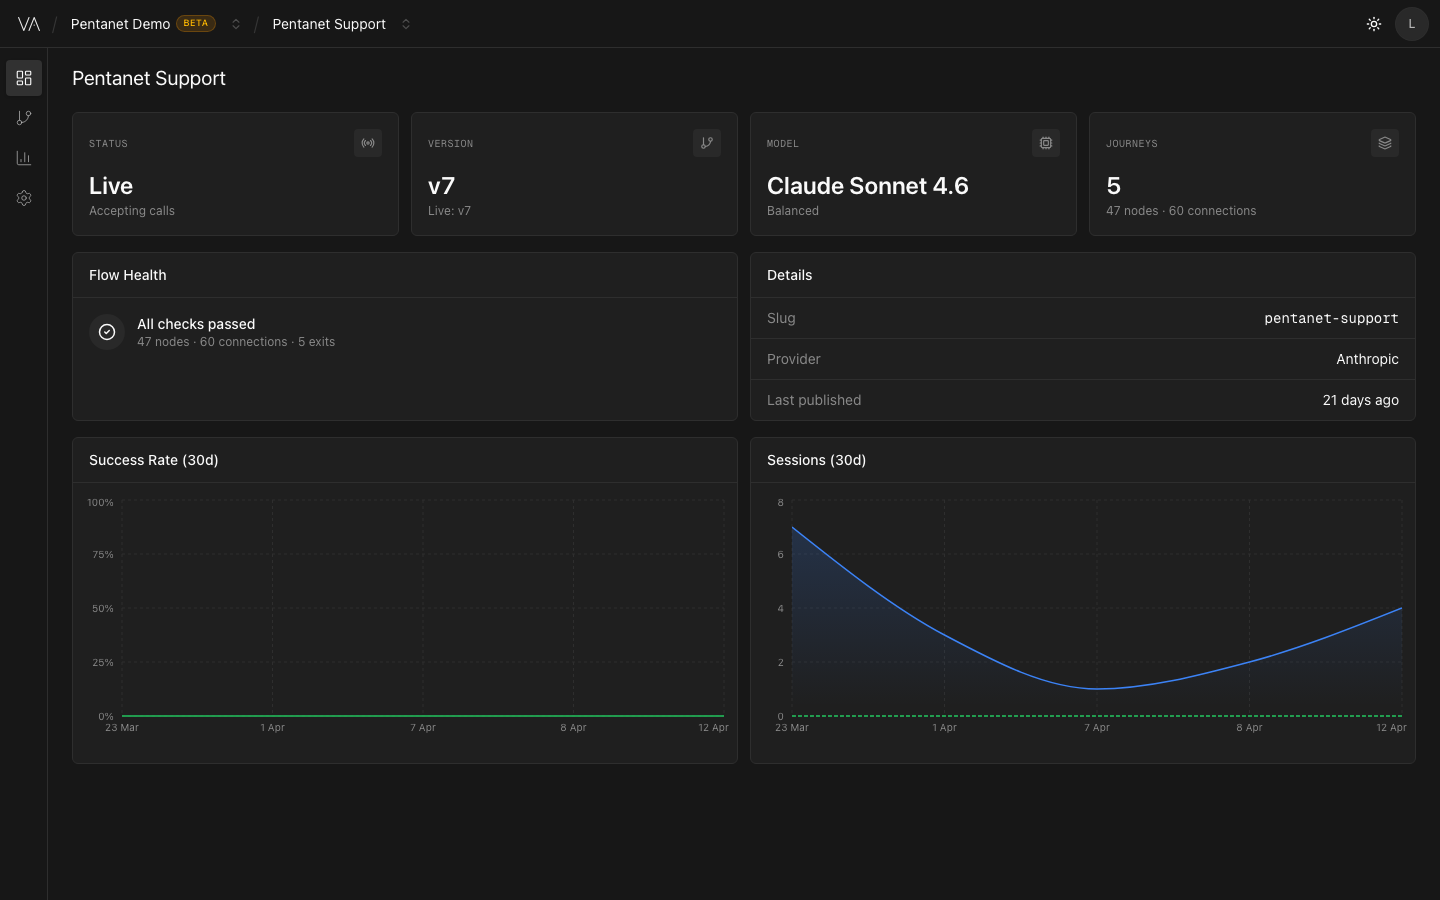Select the Anthropic provider value
1440x900 pixels.
[1367, 359]
